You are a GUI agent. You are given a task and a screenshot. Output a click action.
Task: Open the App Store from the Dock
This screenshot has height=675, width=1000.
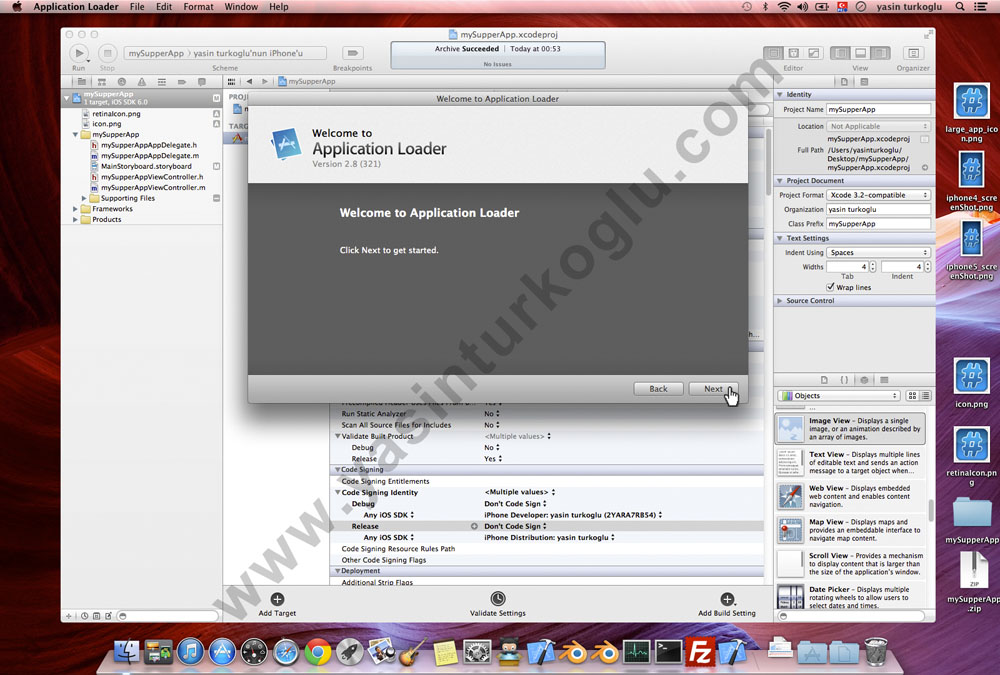coord(222,651)
